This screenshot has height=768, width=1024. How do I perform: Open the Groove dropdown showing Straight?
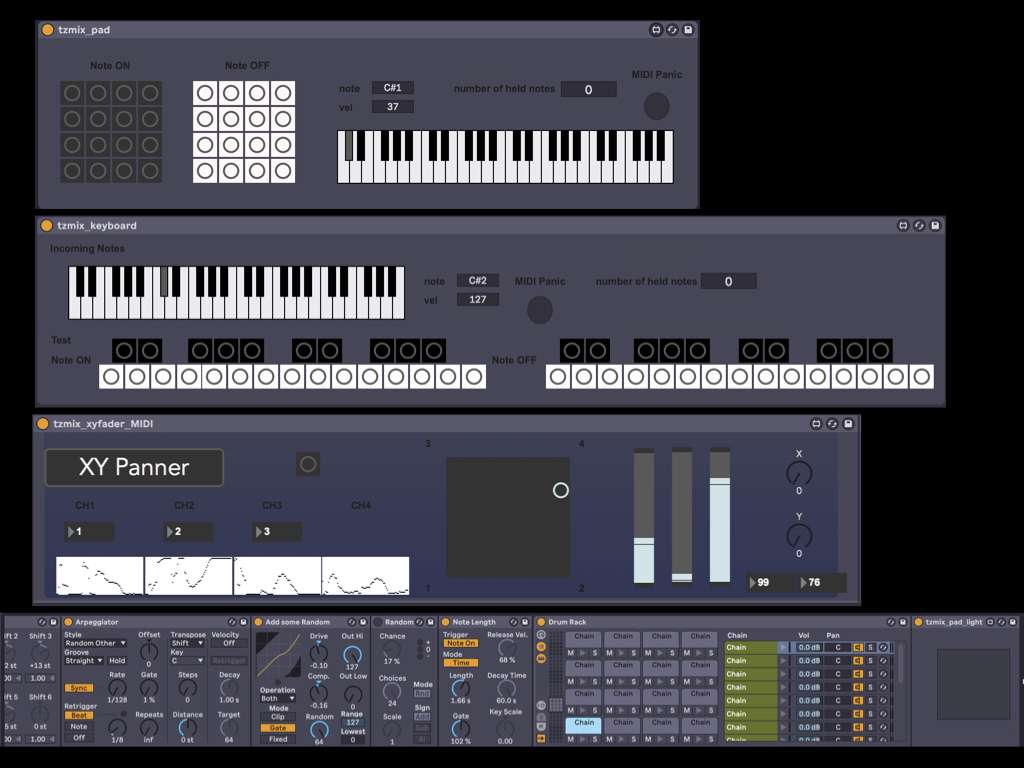[x=84, y=661]
